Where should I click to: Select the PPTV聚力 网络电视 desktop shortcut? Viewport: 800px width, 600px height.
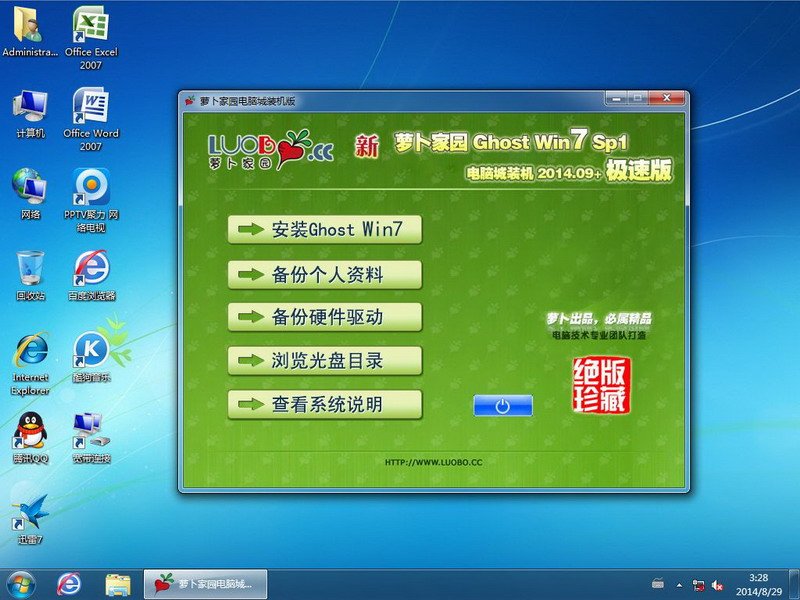pyautogui.click(x=91, y=200)
